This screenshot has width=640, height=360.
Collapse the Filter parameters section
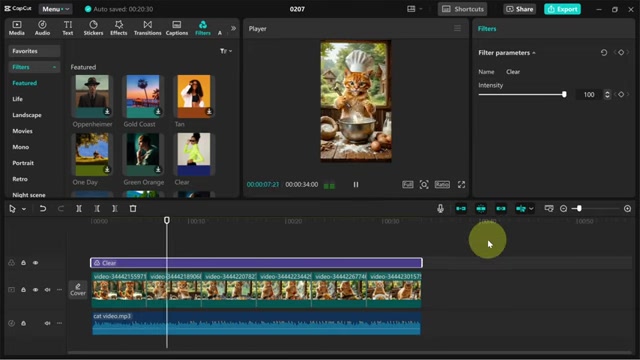coord(534,53)
